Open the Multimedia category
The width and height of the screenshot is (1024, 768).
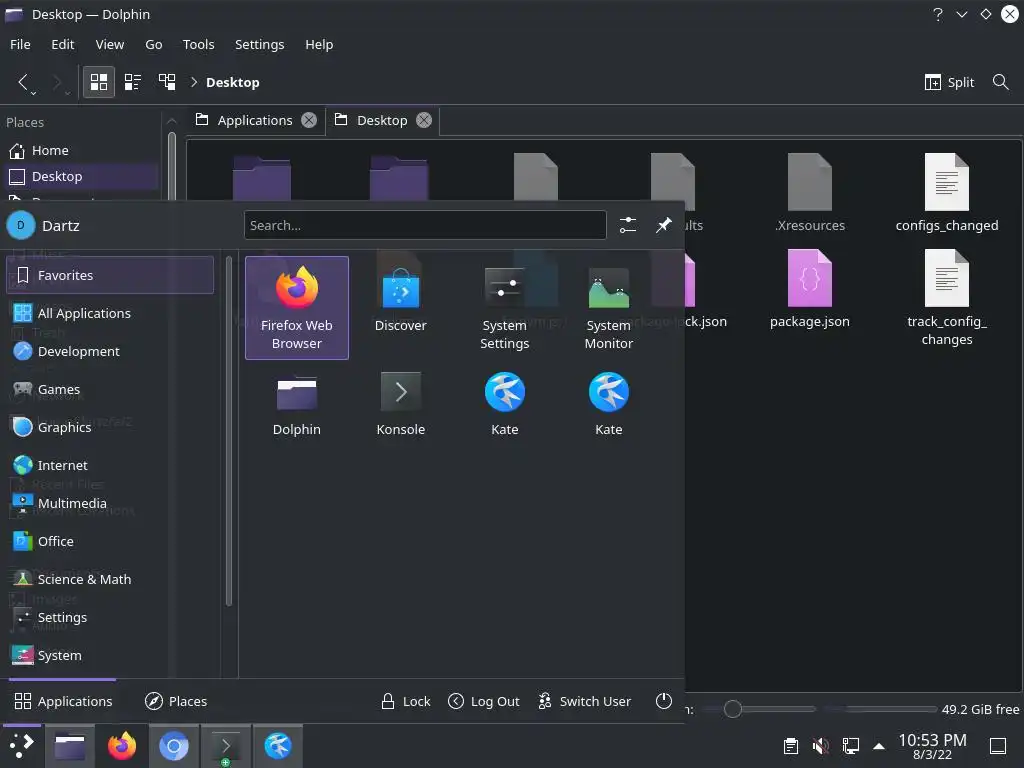coord(110,503)
